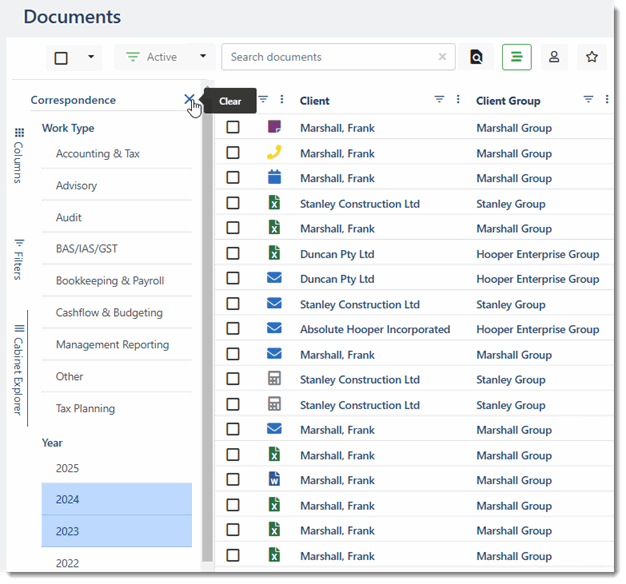Click the Correspondence cabinet heading
Screen dimensions: 626x584
(73, 100)
